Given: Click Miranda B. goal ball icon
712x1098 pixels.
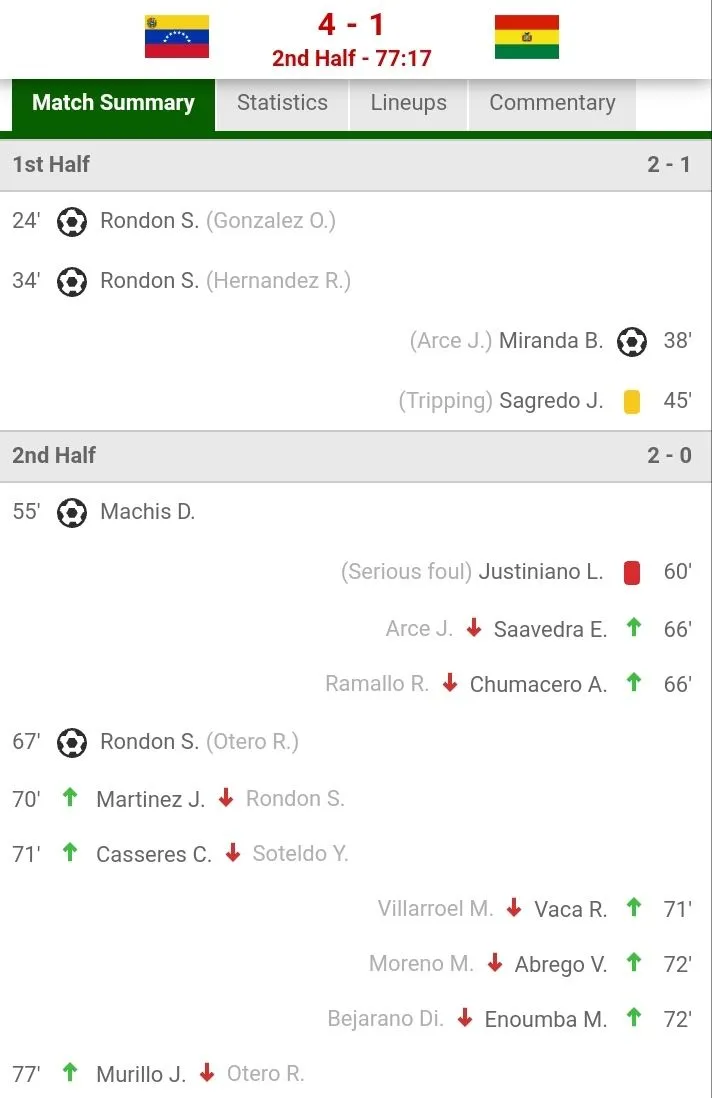Looking at the screenshot, I should tap(631, 341).
